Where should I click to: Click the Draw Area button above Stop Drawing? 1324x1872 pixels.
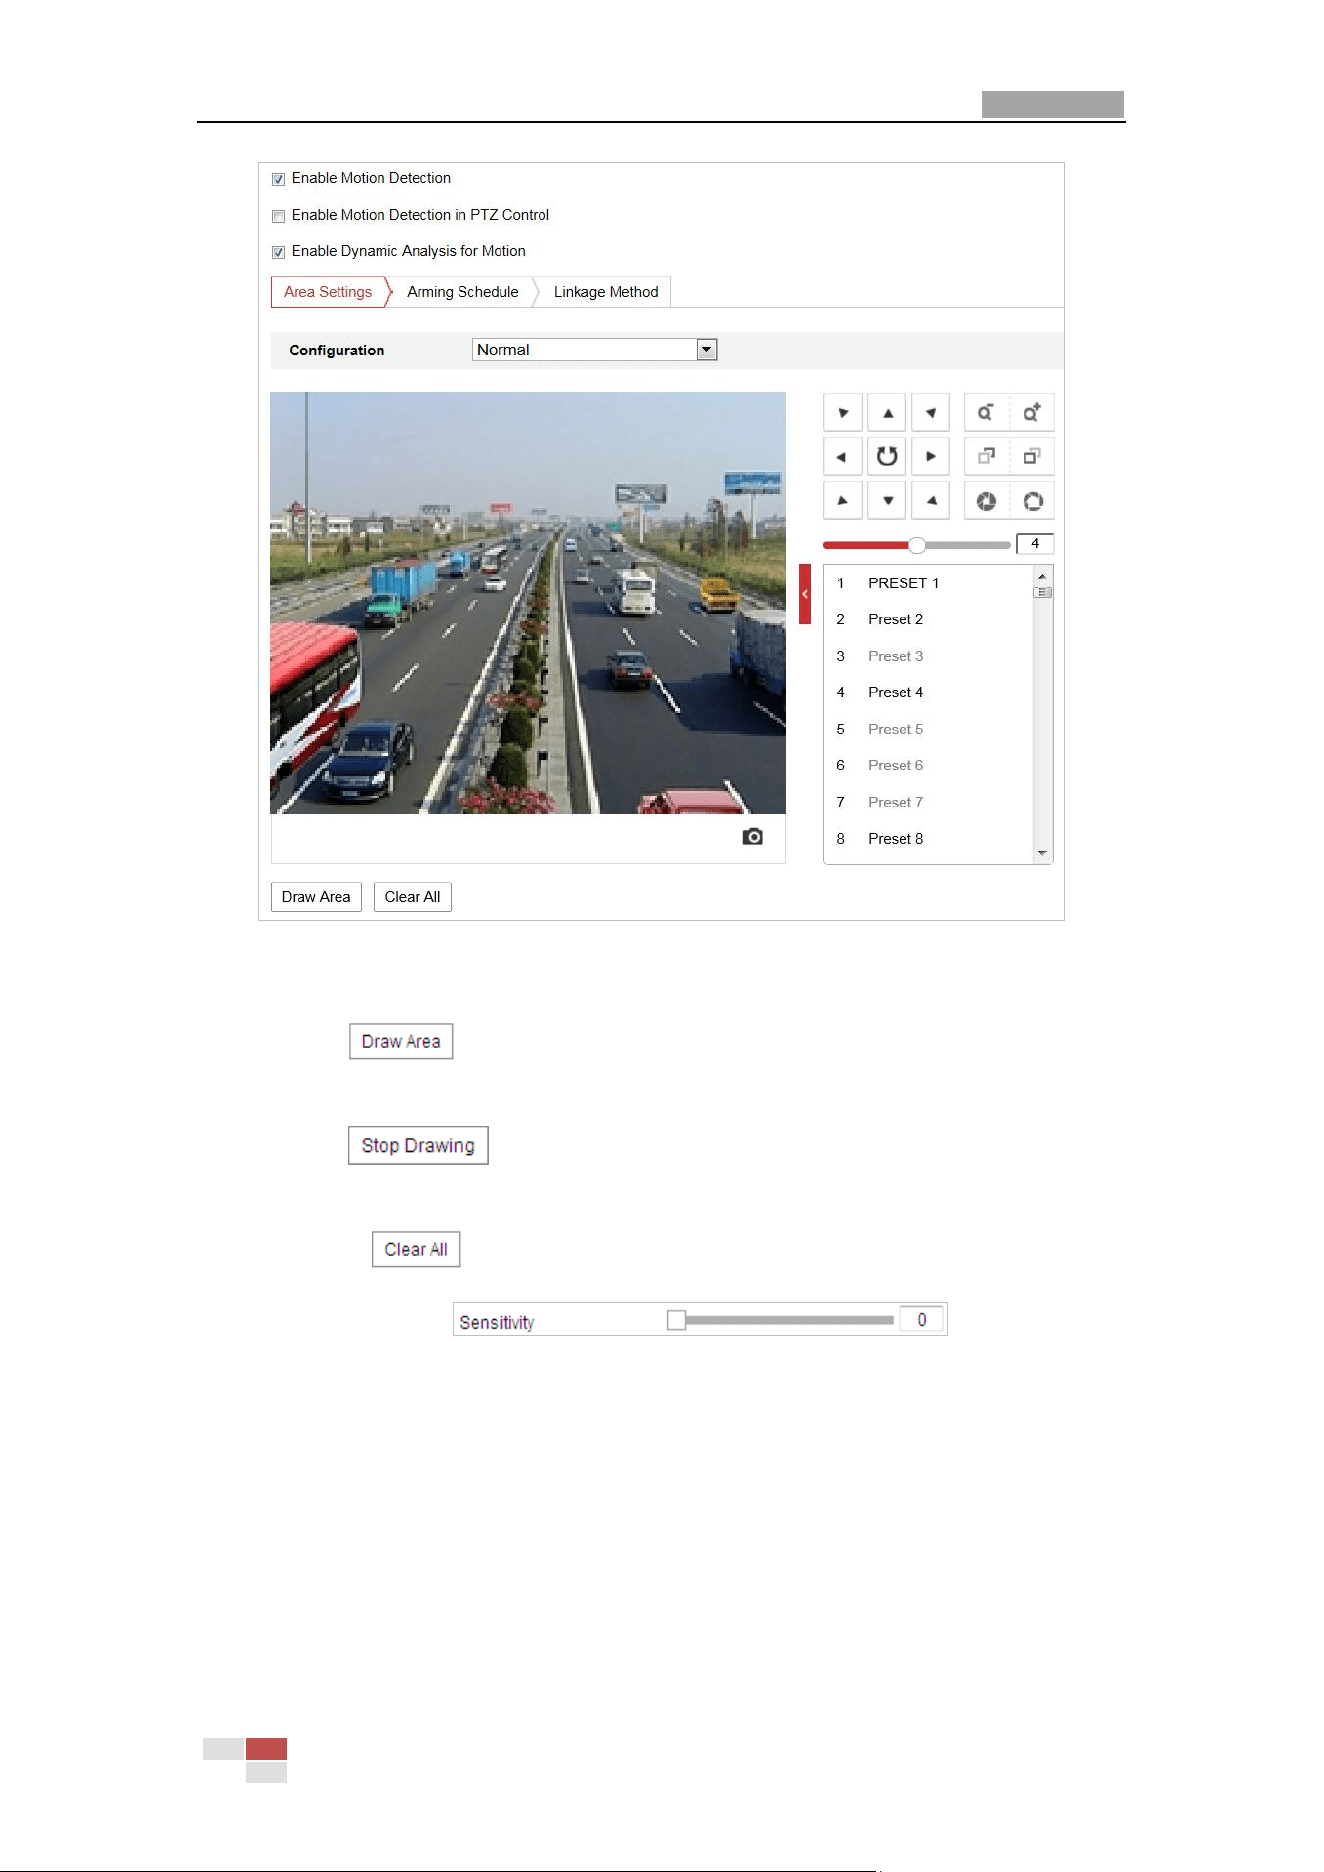click(x=401, y=1042)
